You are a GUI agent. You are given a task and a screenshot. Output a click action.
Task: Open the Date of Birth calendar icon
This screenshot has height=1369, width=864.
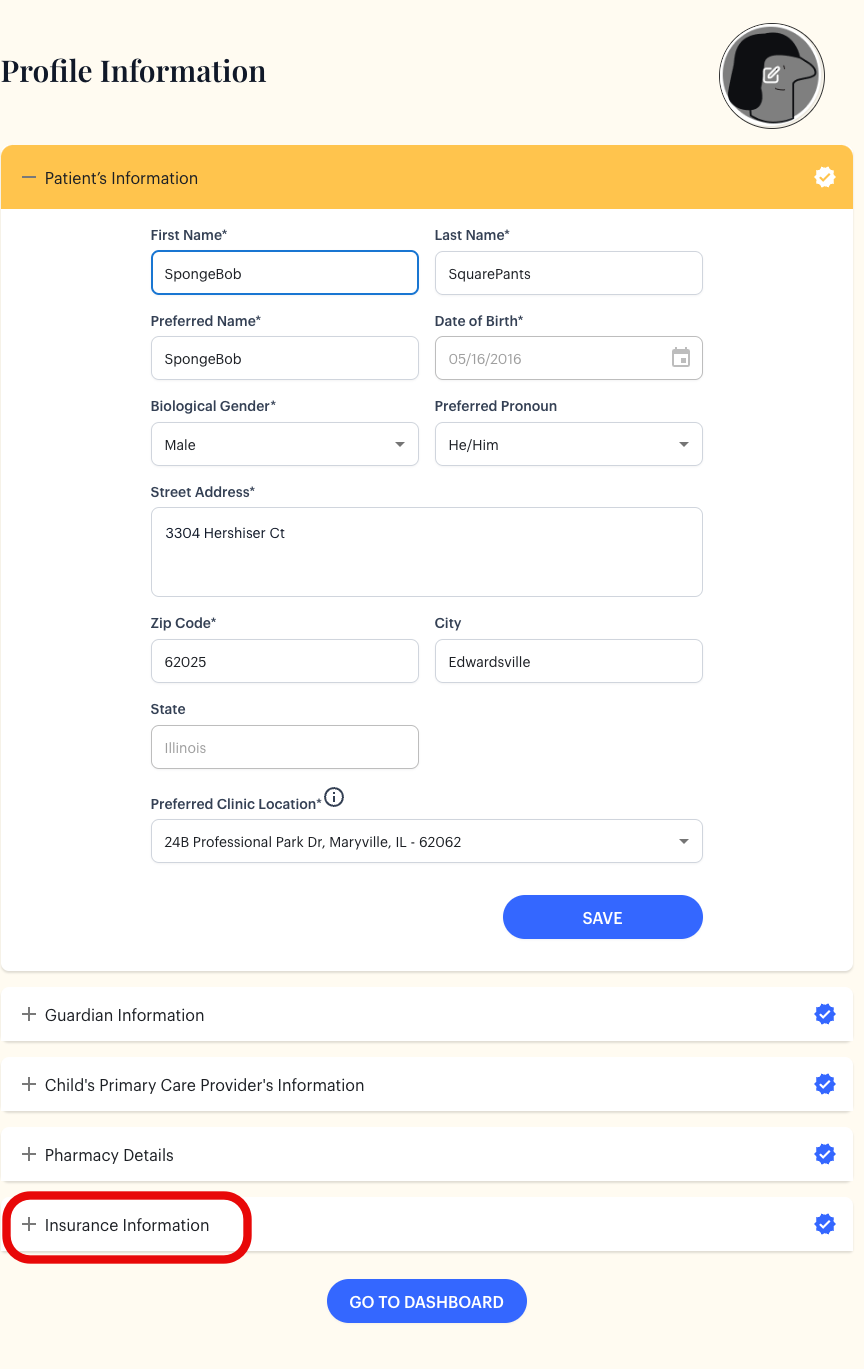pyautogui.click(x=681, y=357)
